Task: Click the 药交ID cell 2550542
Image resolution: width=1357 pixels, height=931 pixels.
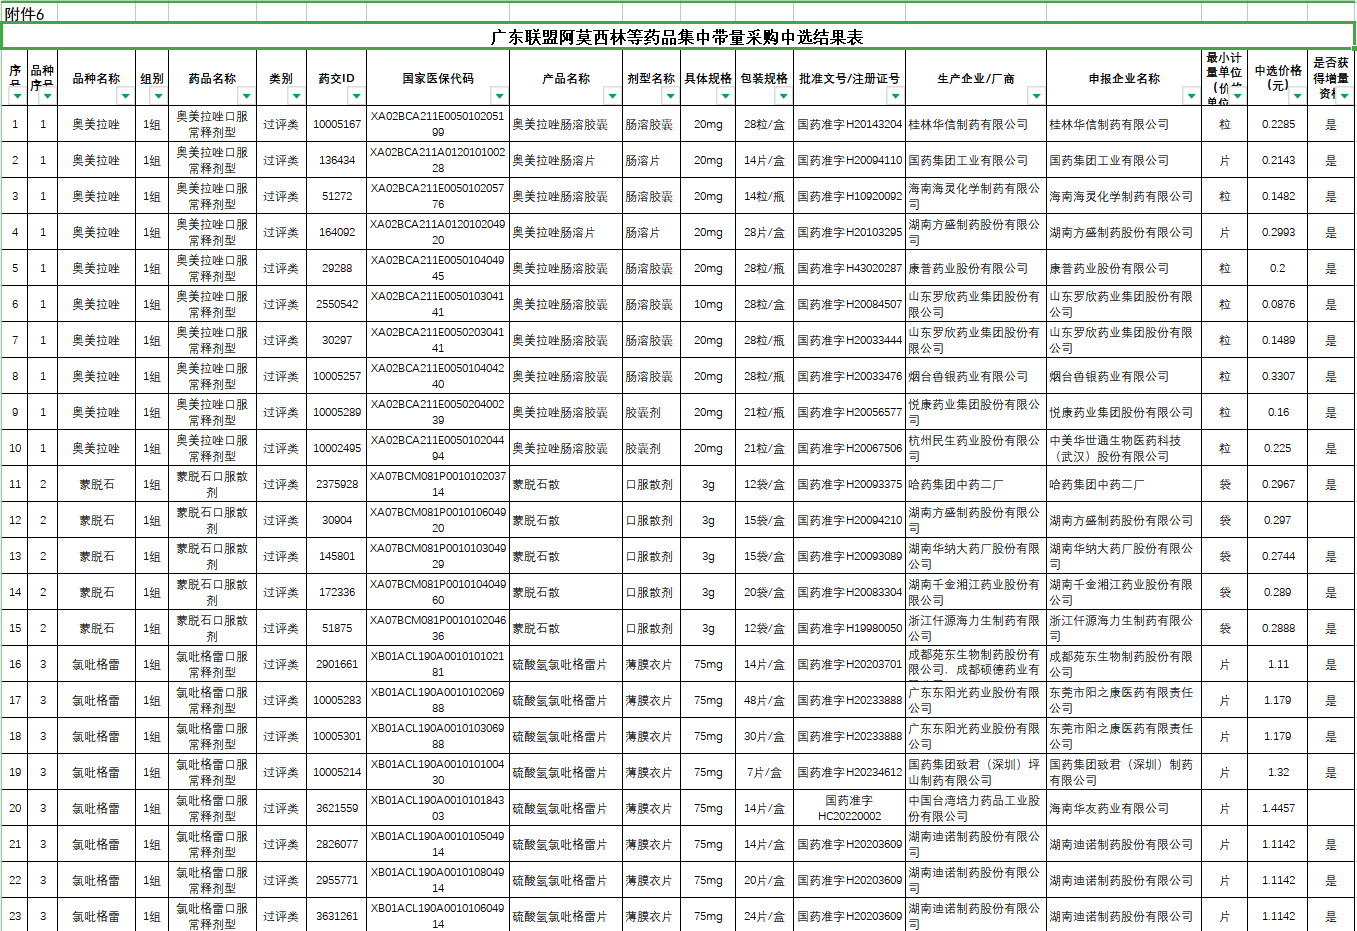Action: [x=337, y=304]
